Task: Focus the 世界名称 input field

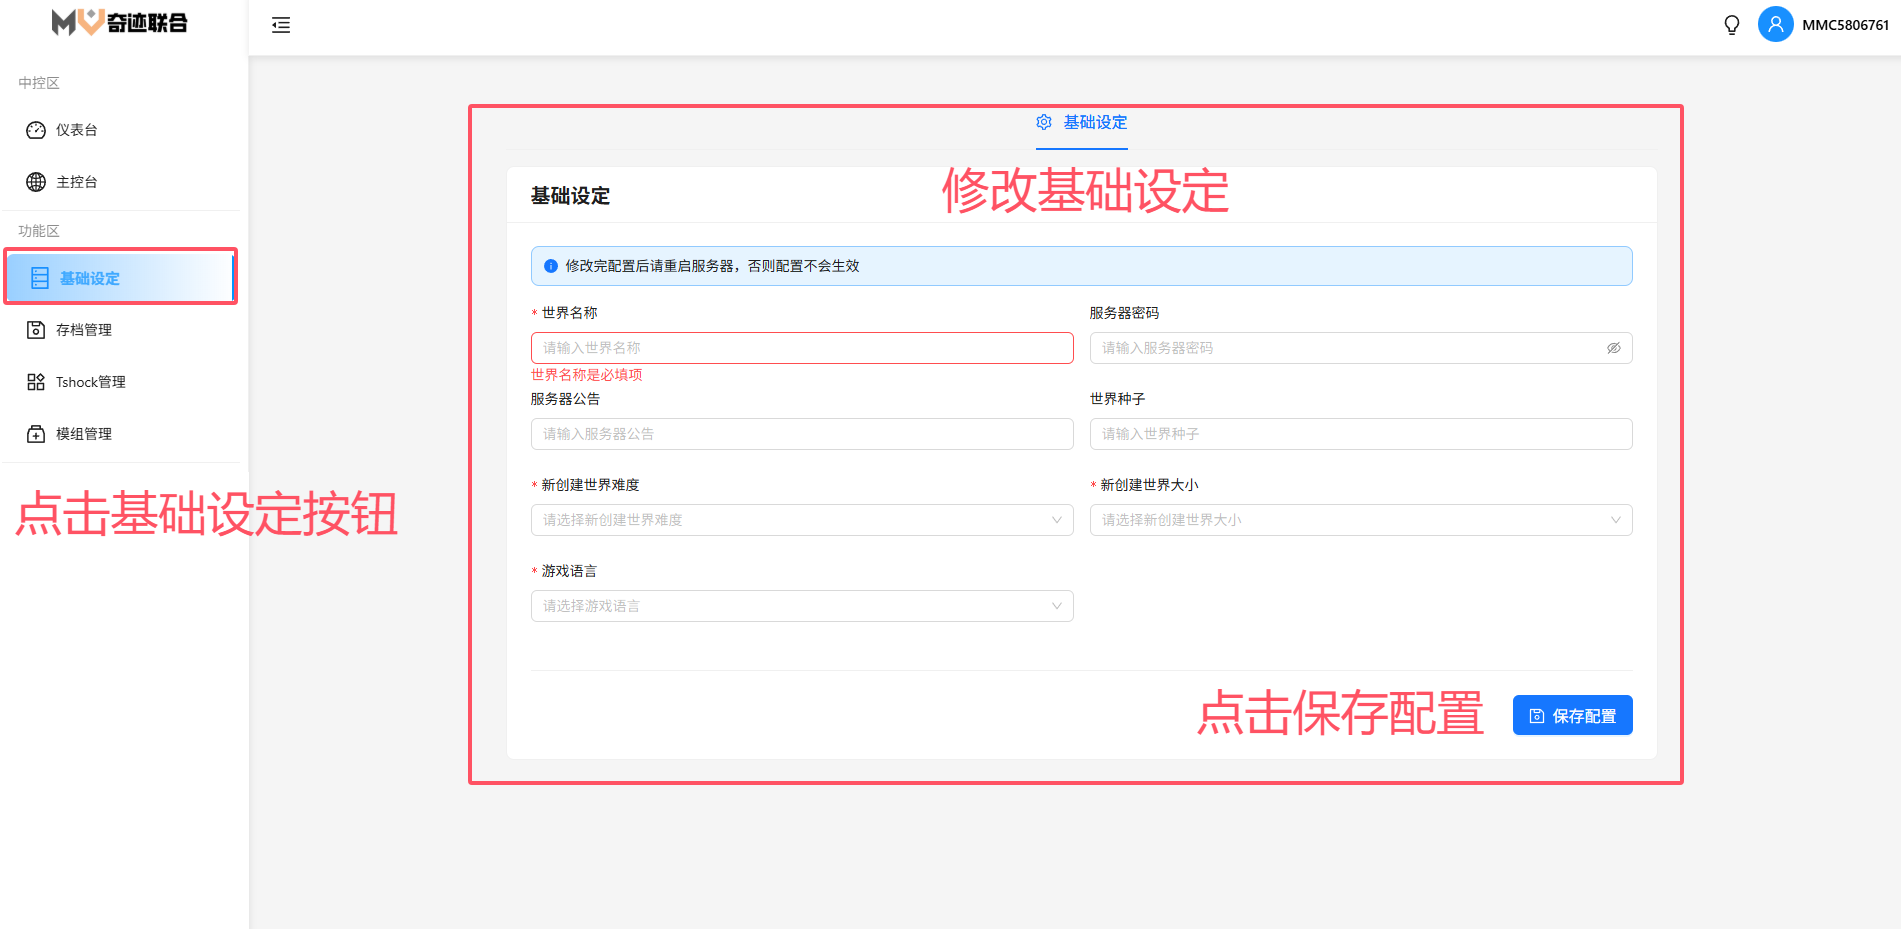Action: (801, 348)
